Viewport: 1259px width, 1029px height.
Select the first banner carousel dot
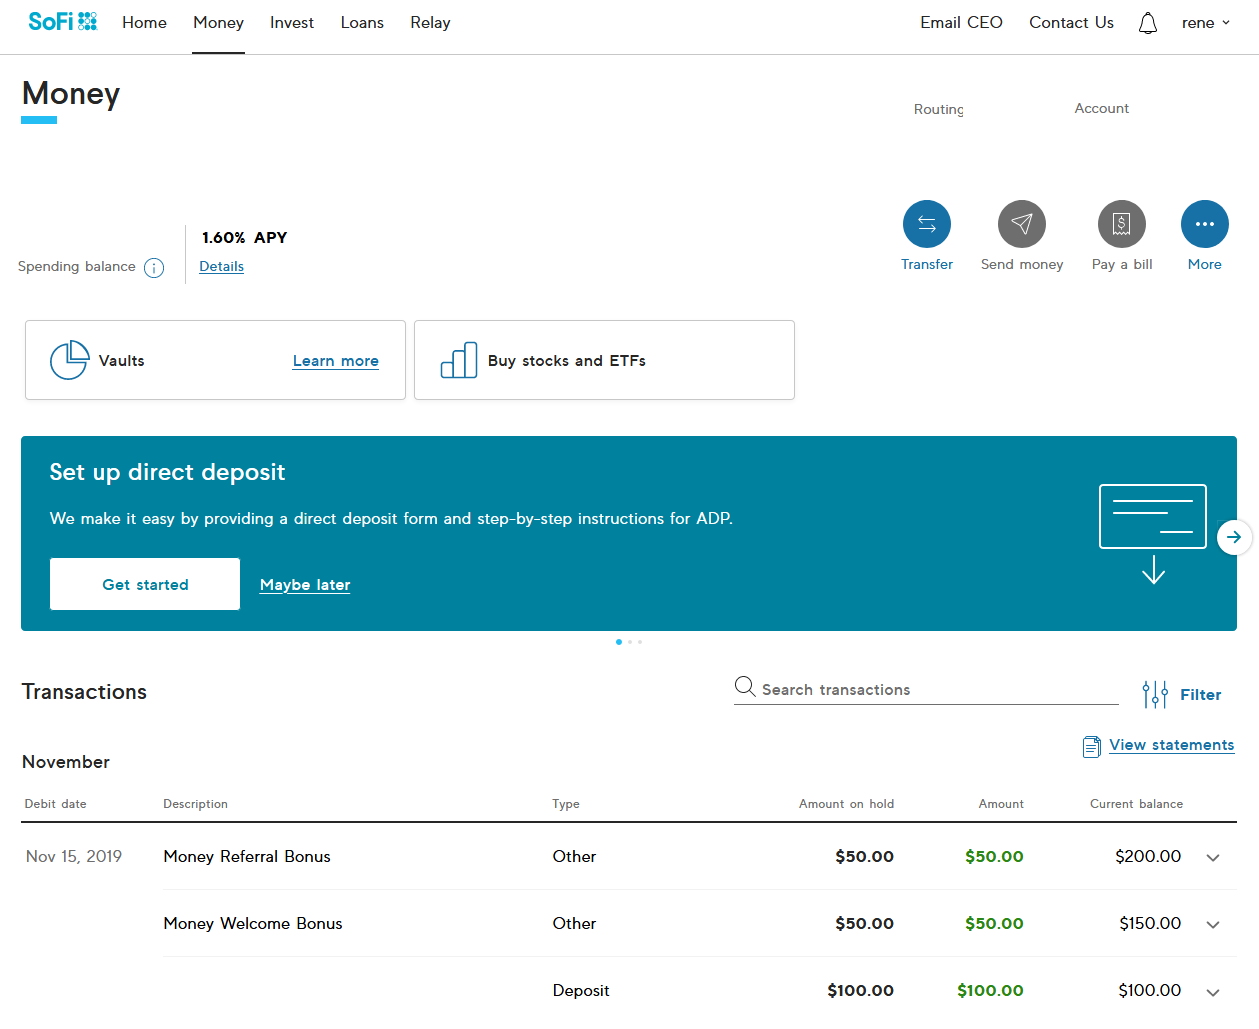(619, 642)
